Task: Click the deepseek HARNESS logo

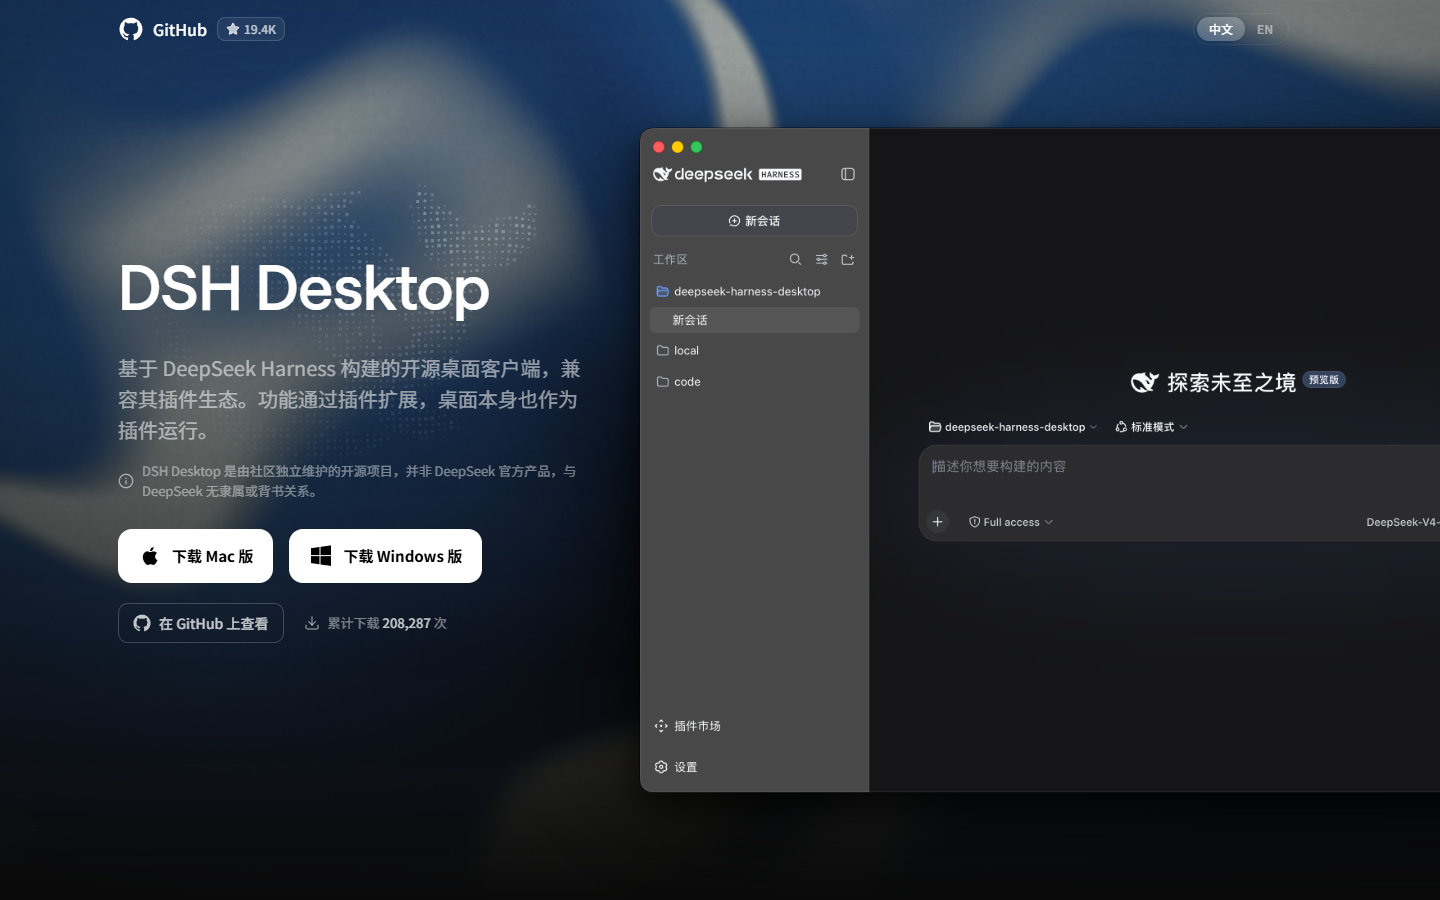Action: click(727, 174)
